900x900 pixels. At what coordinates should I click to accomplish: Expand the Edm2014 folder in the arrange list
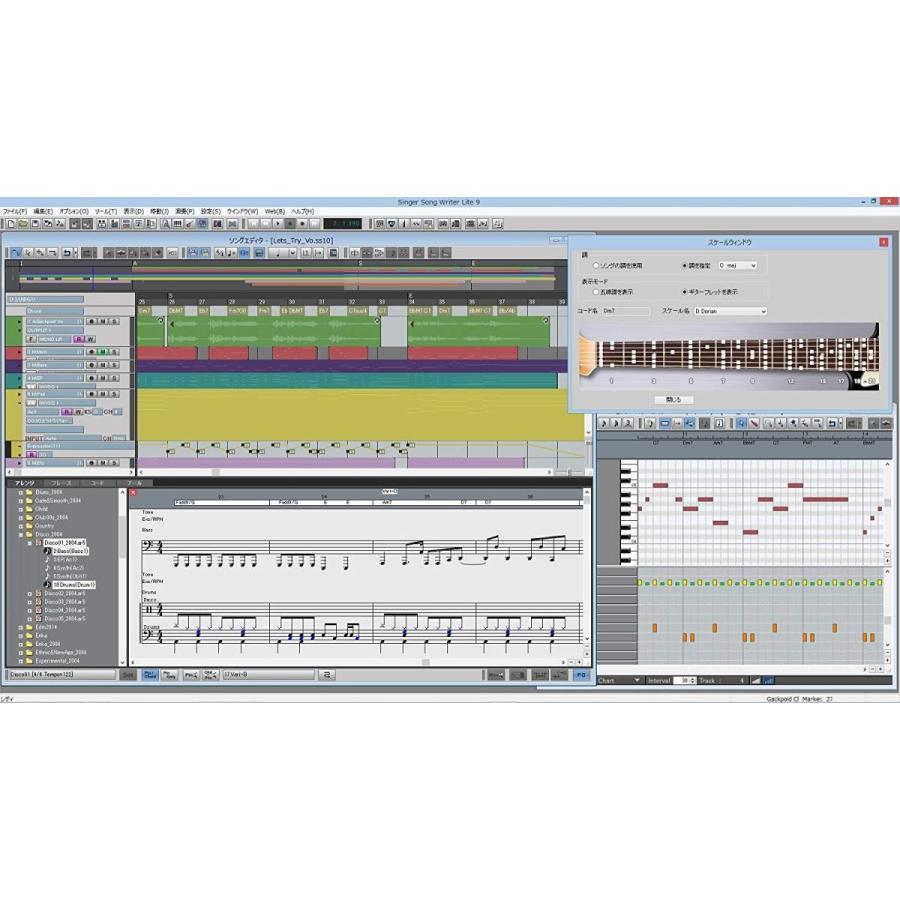pos(20,627)
